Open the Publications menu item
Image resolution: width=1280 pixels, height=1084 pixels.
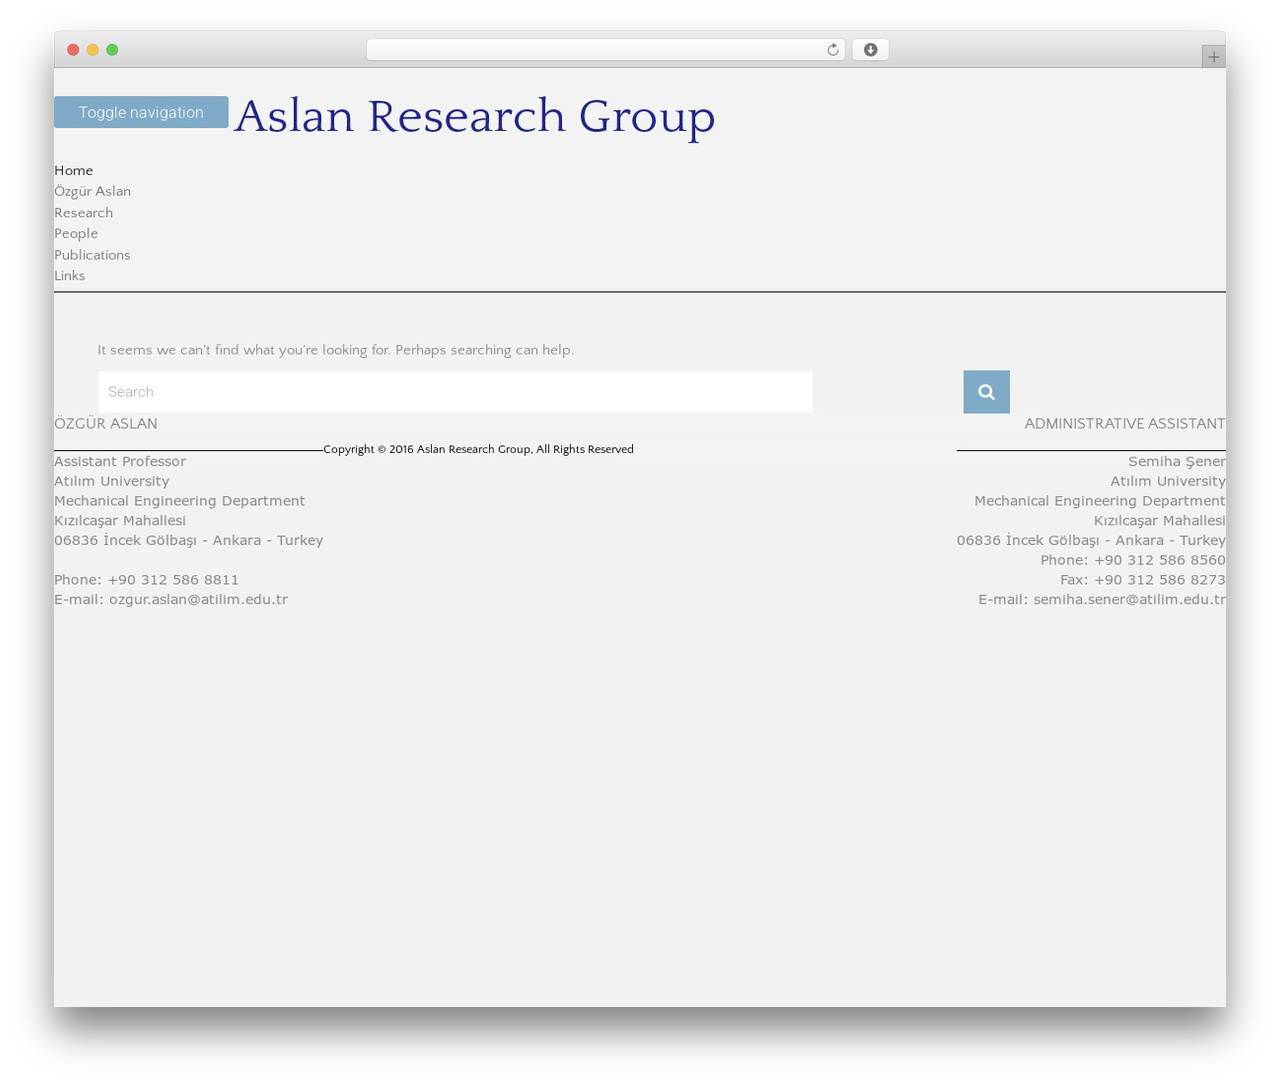92,255
